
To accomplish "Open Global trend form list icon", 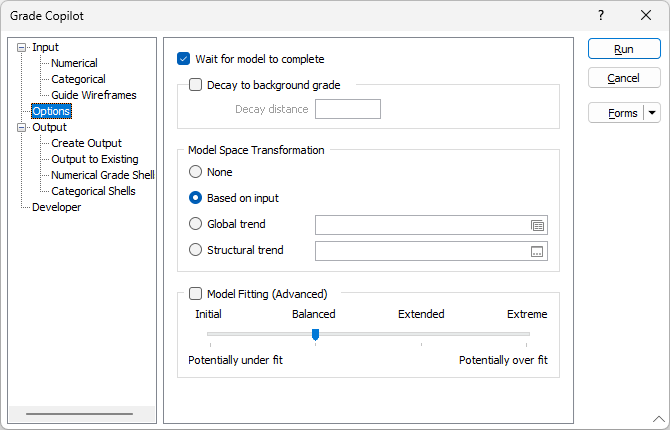I will [x=538, y=225].
